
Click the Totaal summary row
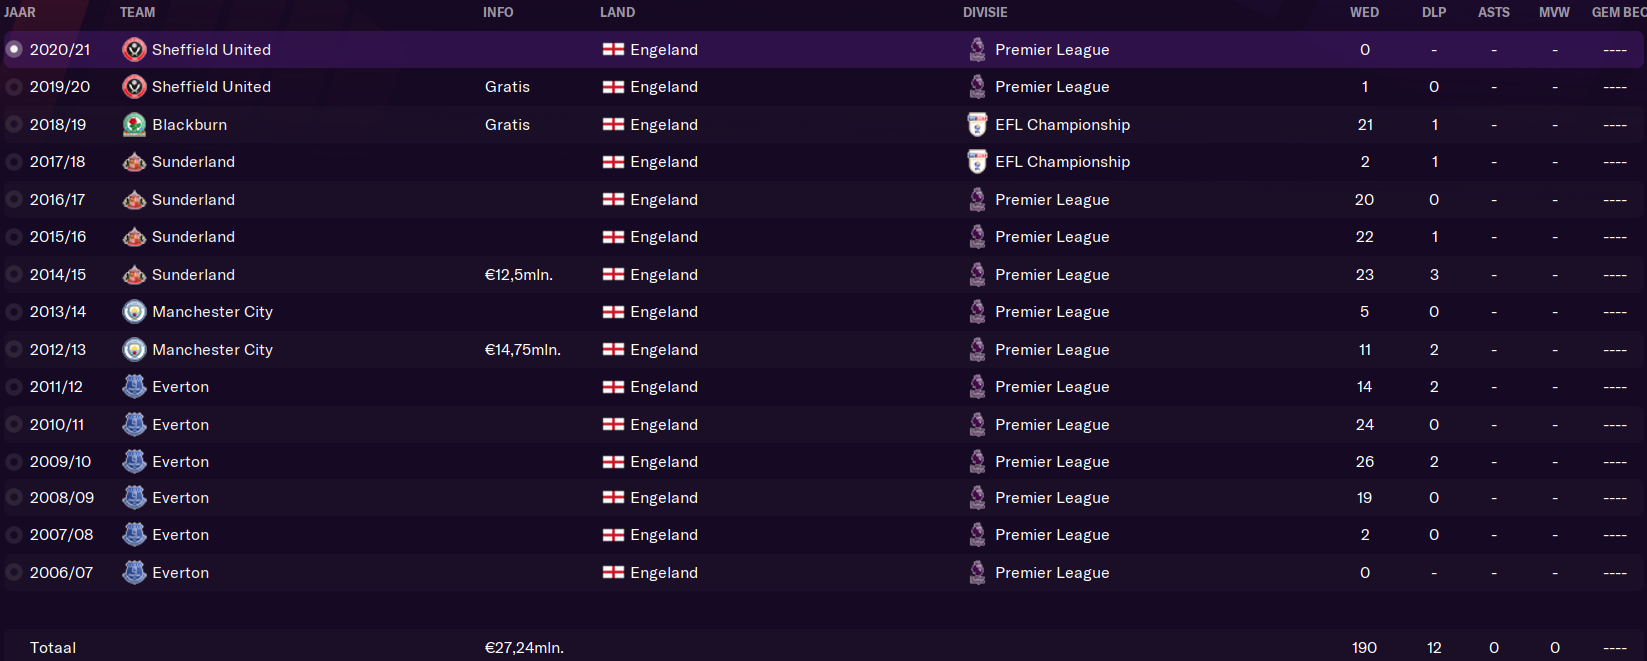click(x=823, y=647)
